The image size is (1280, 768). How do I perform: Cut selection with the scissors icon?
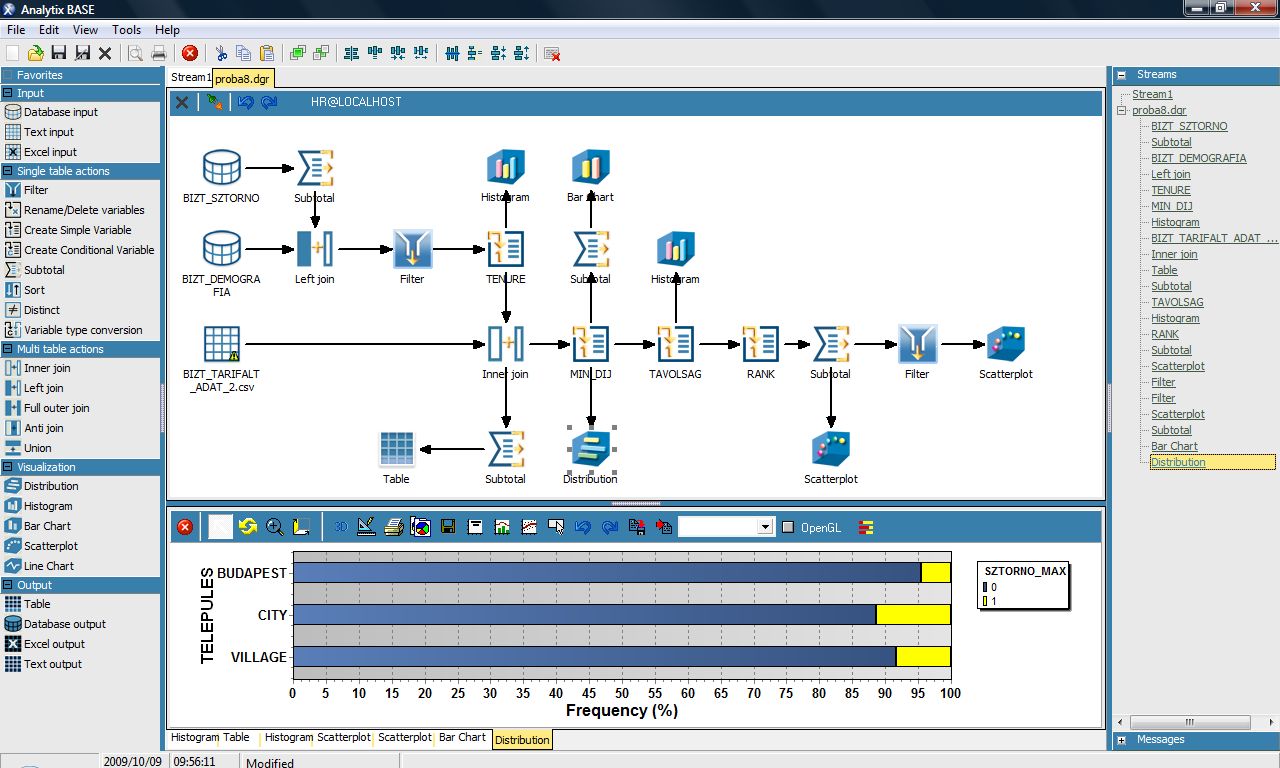click(221, 53)
